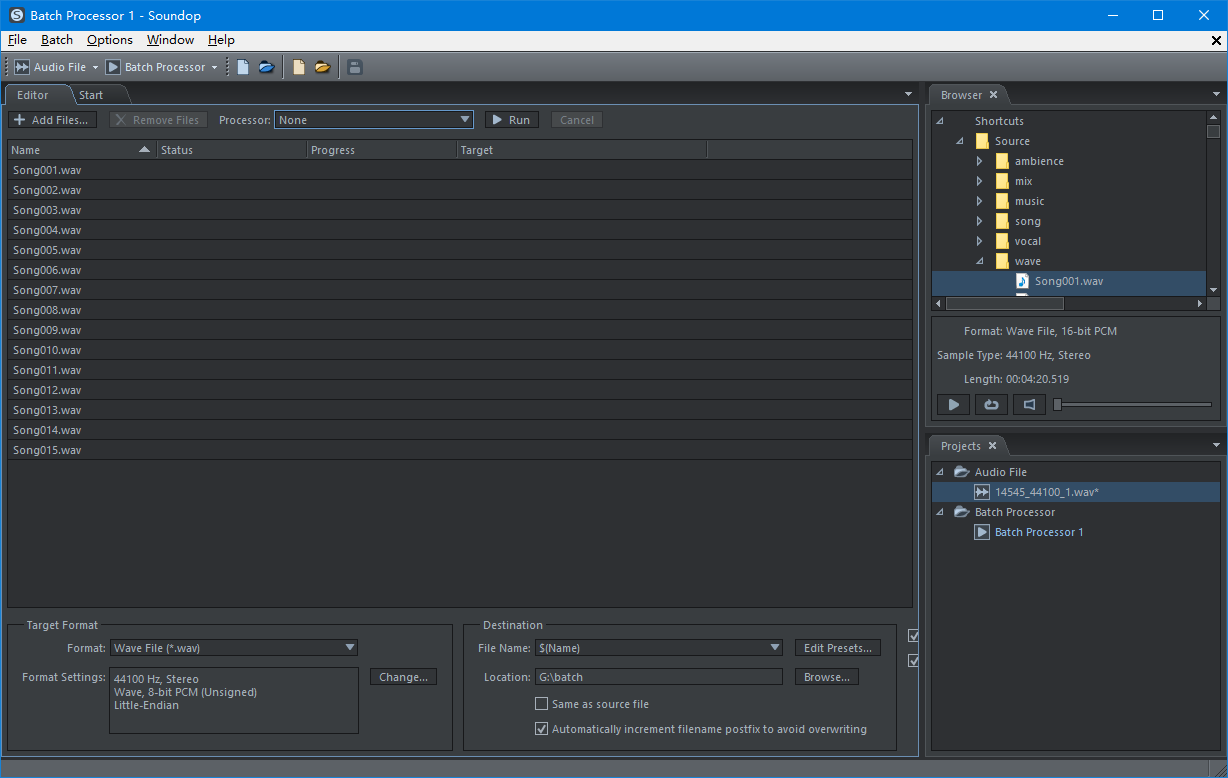This screenshot has width=1228, height=778.
Task: Click the Edit Presets button
Action: pyautogui.click(x=837, y=648)
